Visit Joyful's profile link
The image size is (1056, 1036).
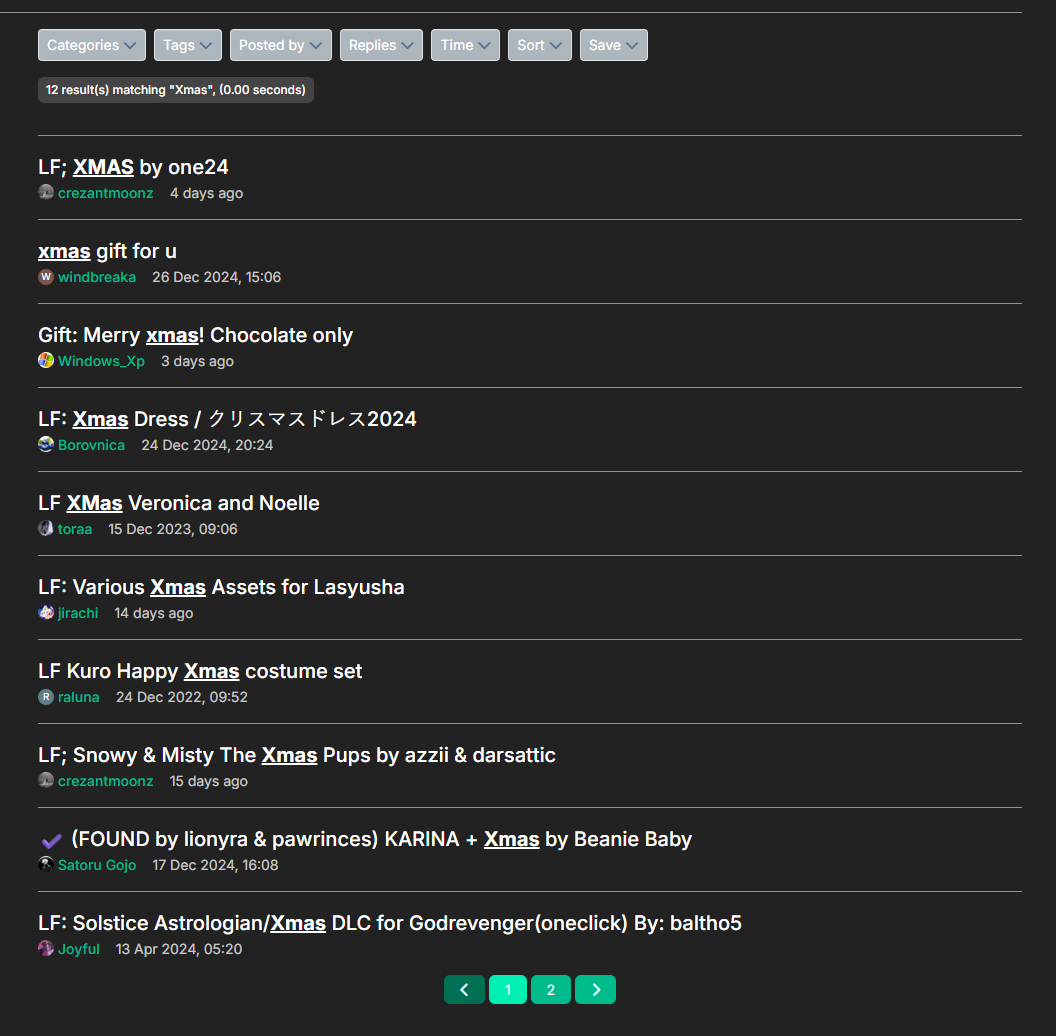click(79, 949)
